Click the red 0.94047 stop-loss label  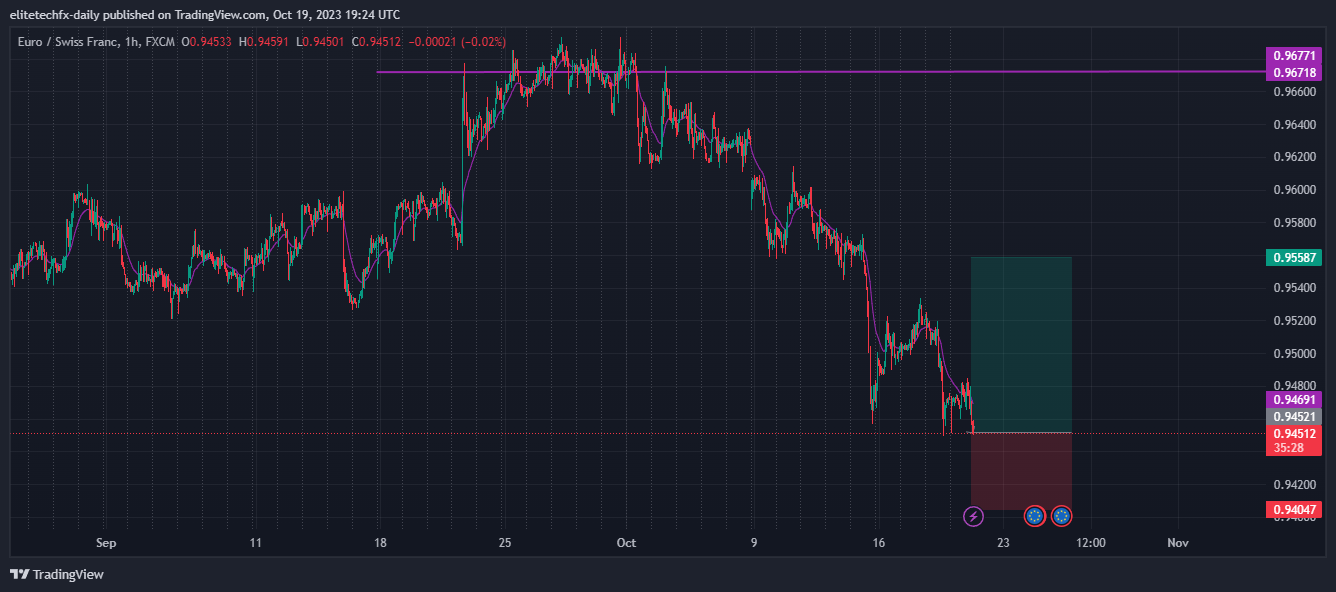(1294, 510)
